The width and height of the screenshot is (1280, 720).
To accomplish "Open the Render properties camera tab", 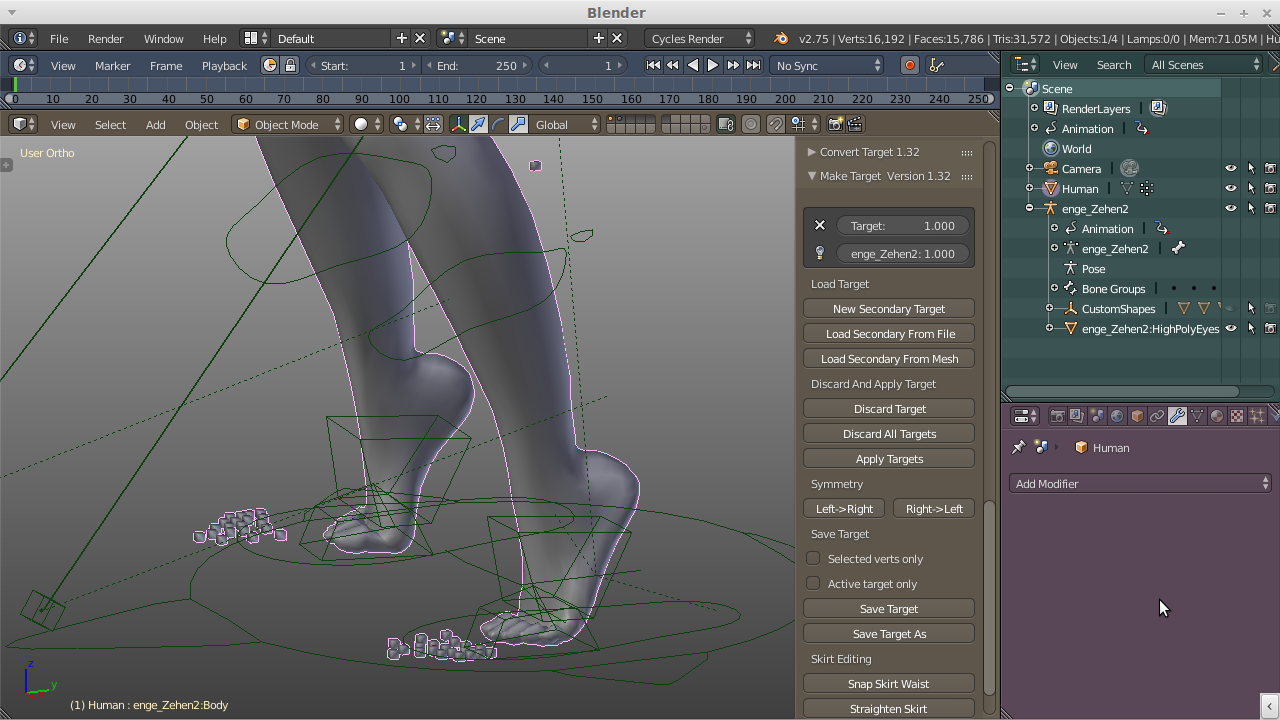I will [x=1057, y=416].
